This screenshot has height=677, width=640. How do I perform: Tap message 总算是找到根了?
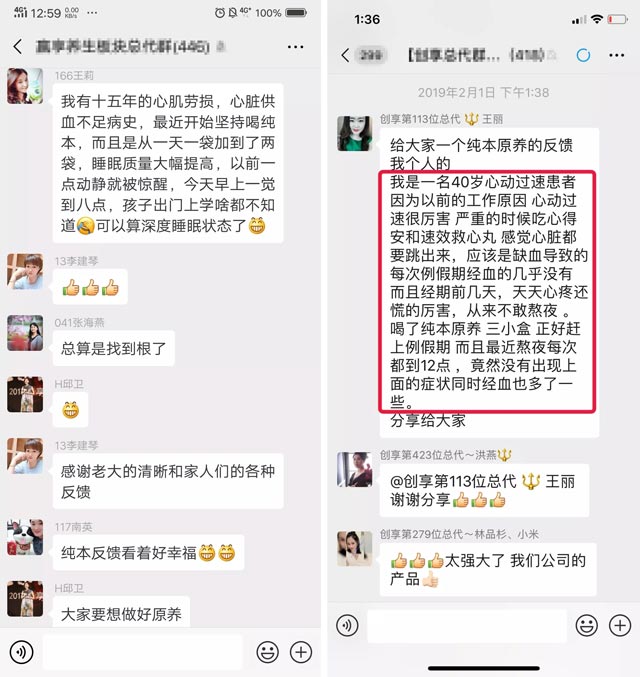click(x=114, y=348)
